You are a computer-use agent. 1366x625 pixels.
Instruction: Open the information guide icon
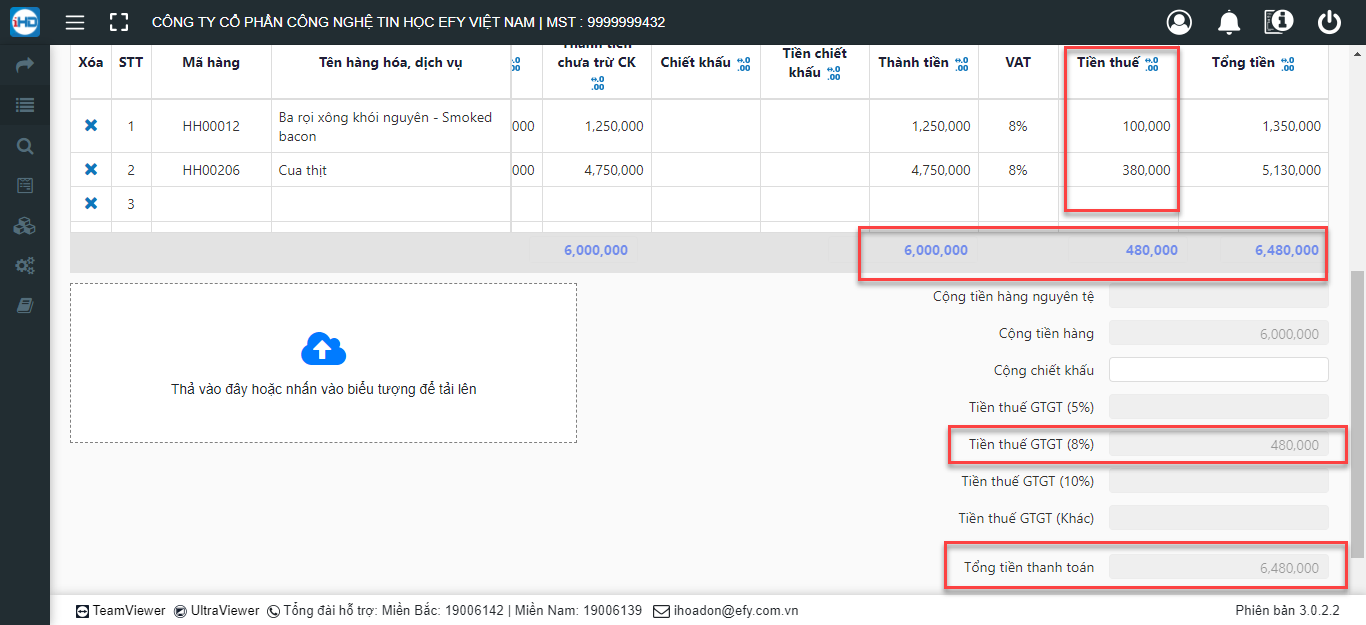click(x=1279, y=22)
